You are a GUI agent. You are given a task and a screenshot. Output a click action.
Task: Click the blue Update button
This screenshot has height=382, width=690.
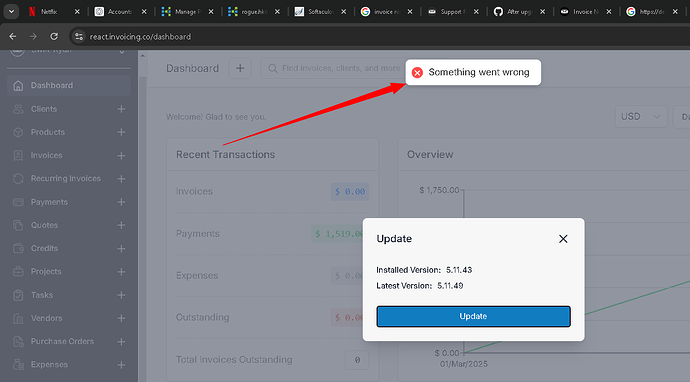coord(473,316)
